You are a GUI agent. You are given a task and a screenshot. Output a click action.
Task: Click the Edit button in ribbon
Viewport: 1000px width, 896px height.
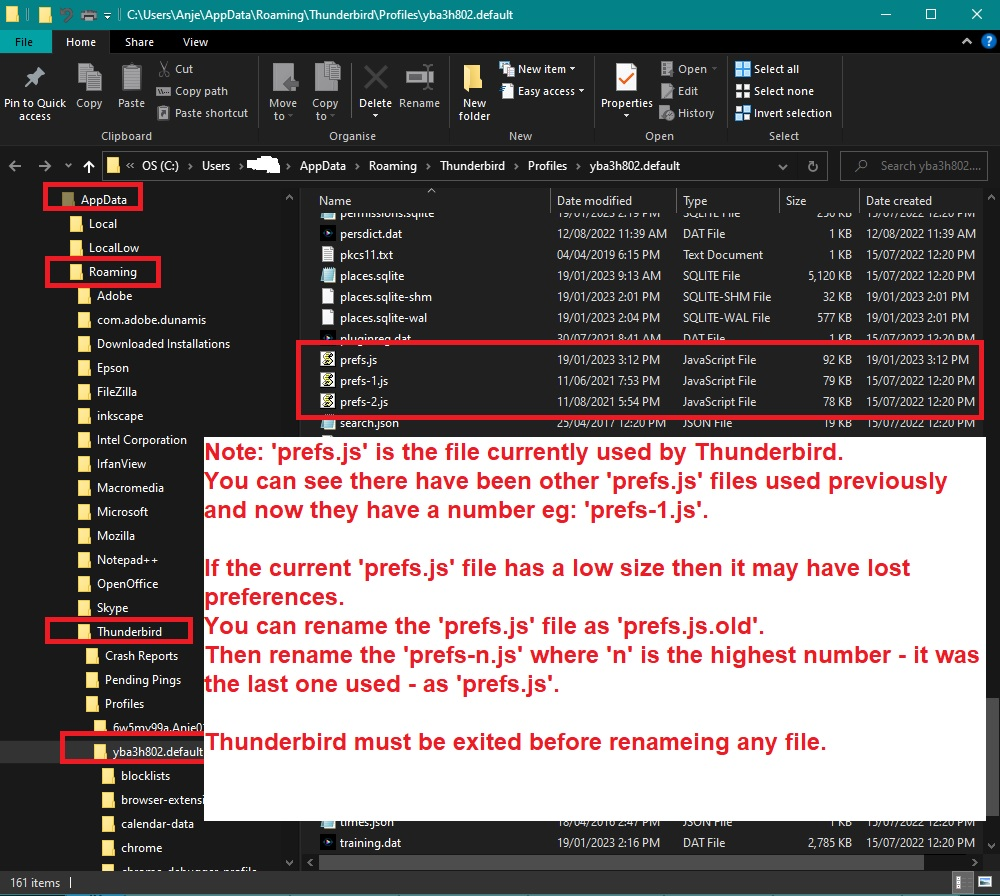(679, 91)
